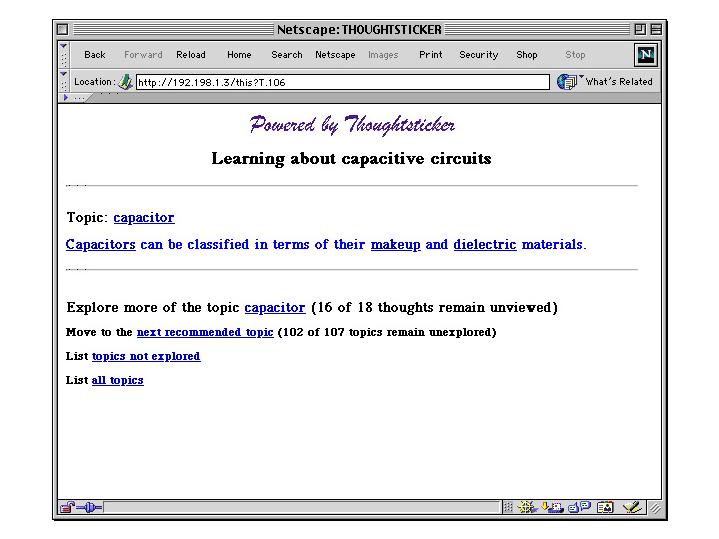Open capacitor link in Explore more line

point(275,307)
